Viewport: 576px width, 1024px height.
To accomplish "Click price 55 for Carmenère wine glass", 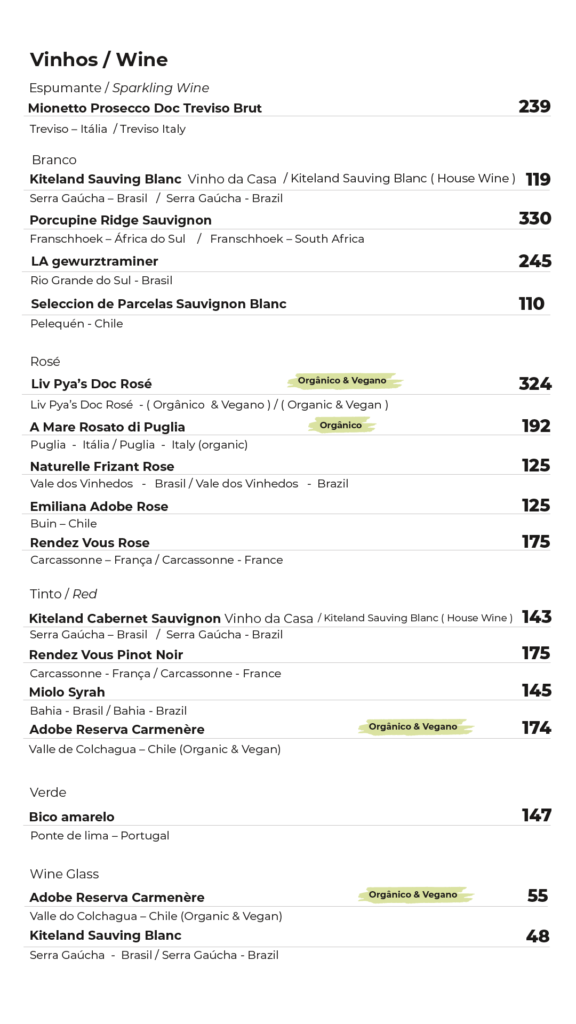I will coord(537,895).
